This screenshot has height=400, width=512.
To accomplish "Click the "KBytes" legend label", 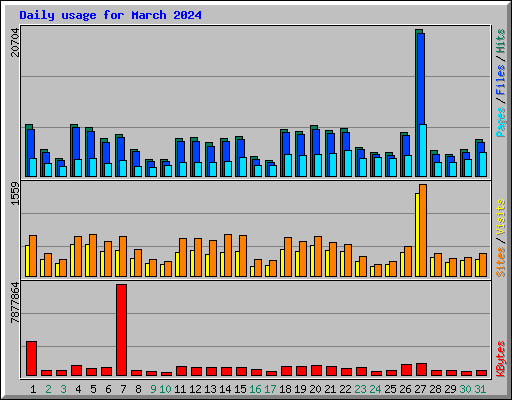I will coord(501,359).
